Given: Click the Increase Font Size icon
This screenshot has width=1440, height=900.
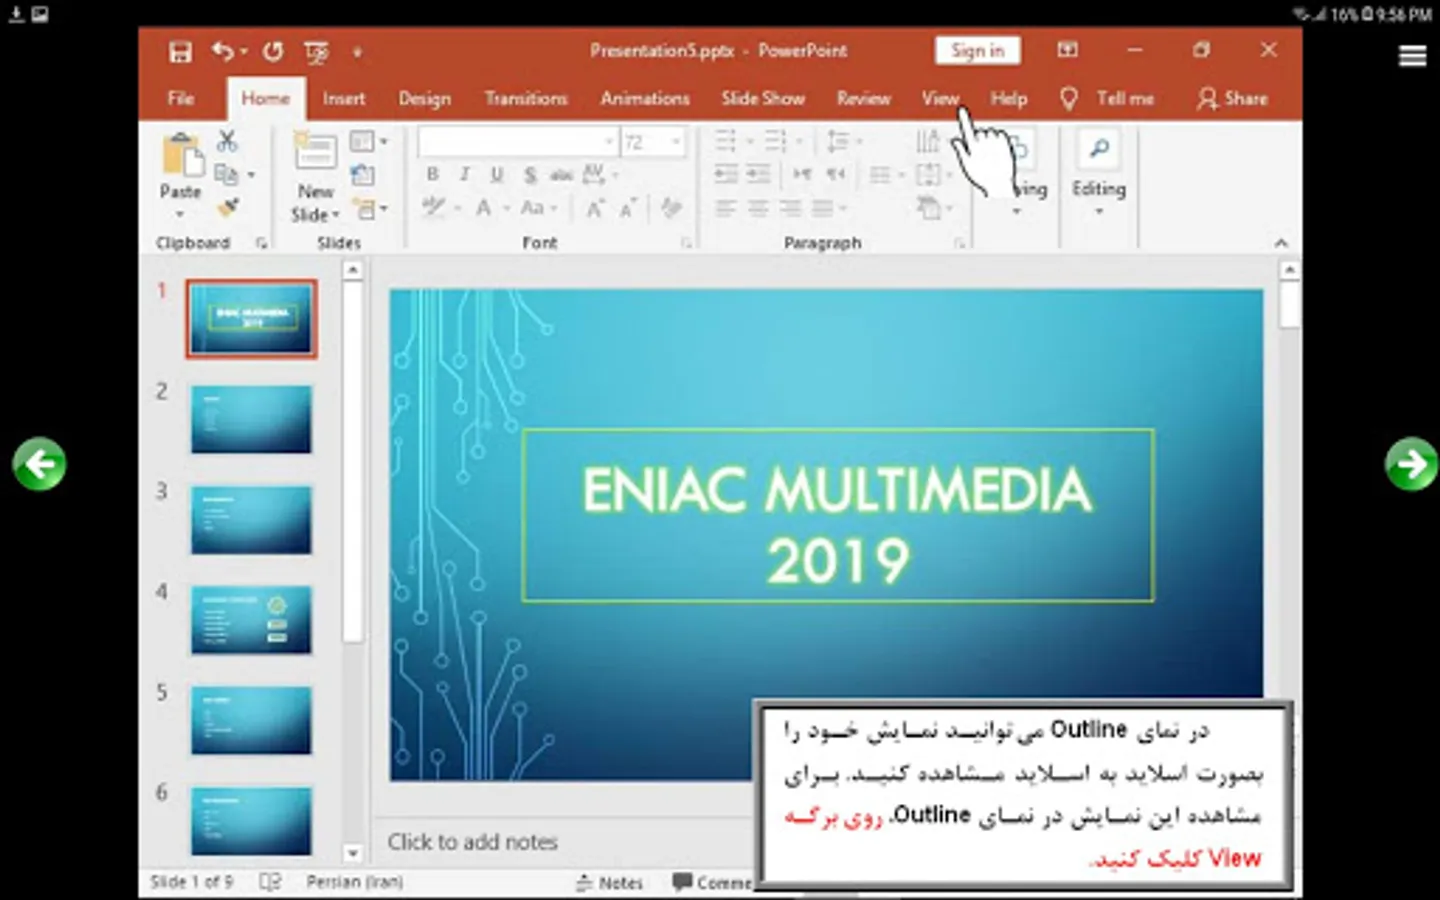Looking at the screenshot, I should 596,208.
